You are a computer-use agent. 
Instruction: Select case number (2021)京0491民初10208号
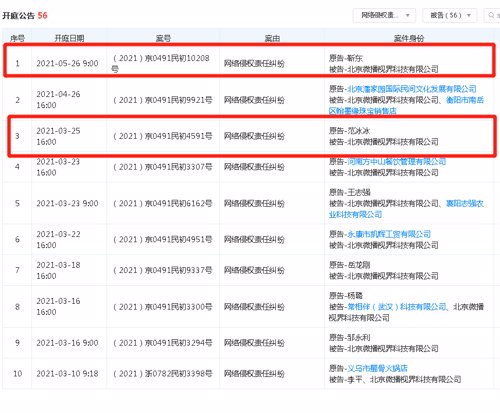[161, 63]
